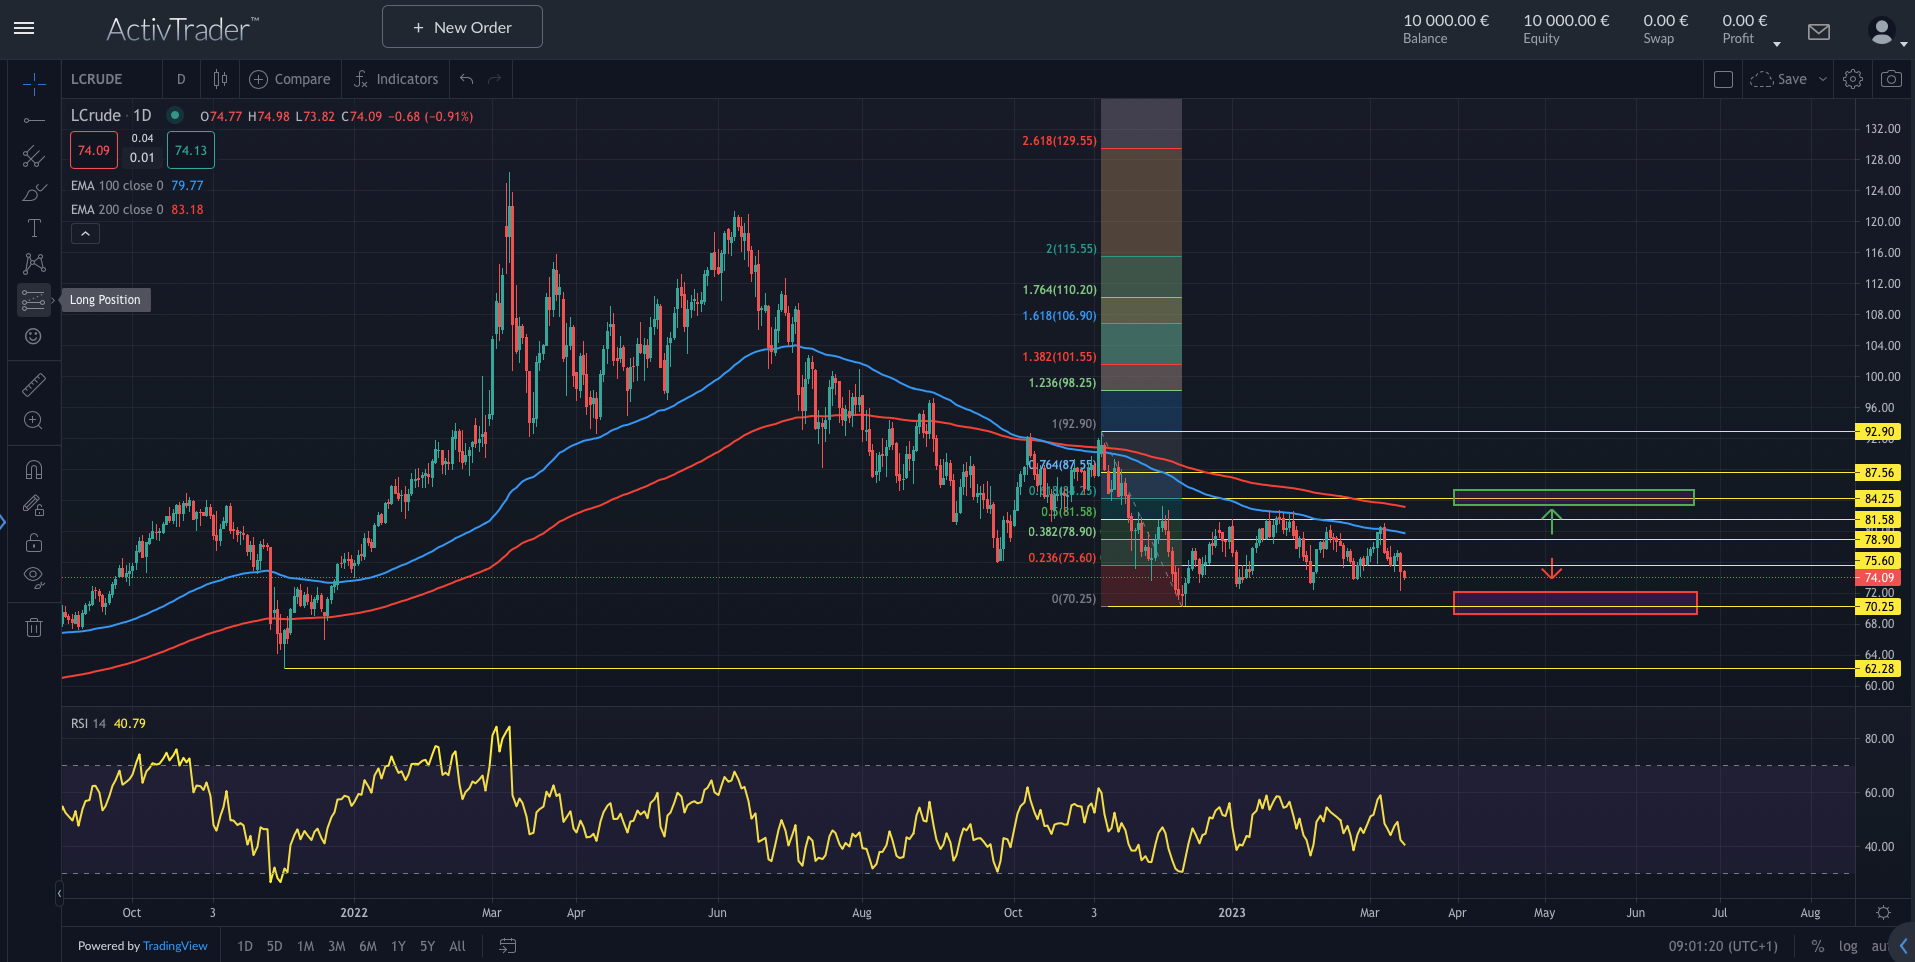Image resolution: width=1915 pixels, height=962 pixels.
Task: Select the Measure ruler tool
Action: coord(33,383)
